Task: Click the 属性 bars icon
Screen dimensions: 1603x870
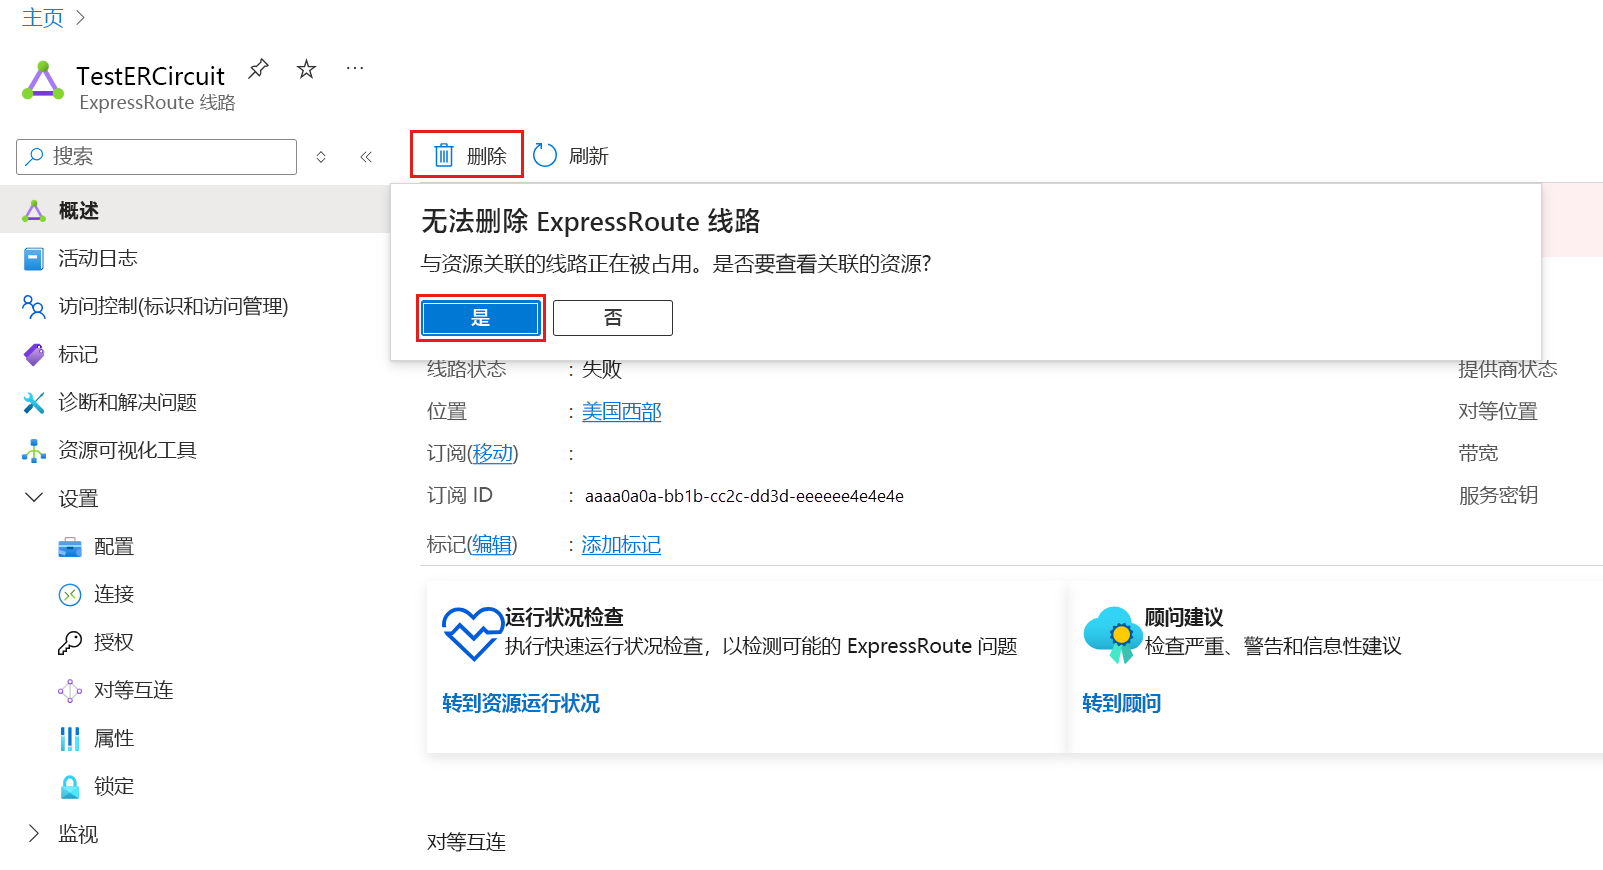Action: coord(70,739)
